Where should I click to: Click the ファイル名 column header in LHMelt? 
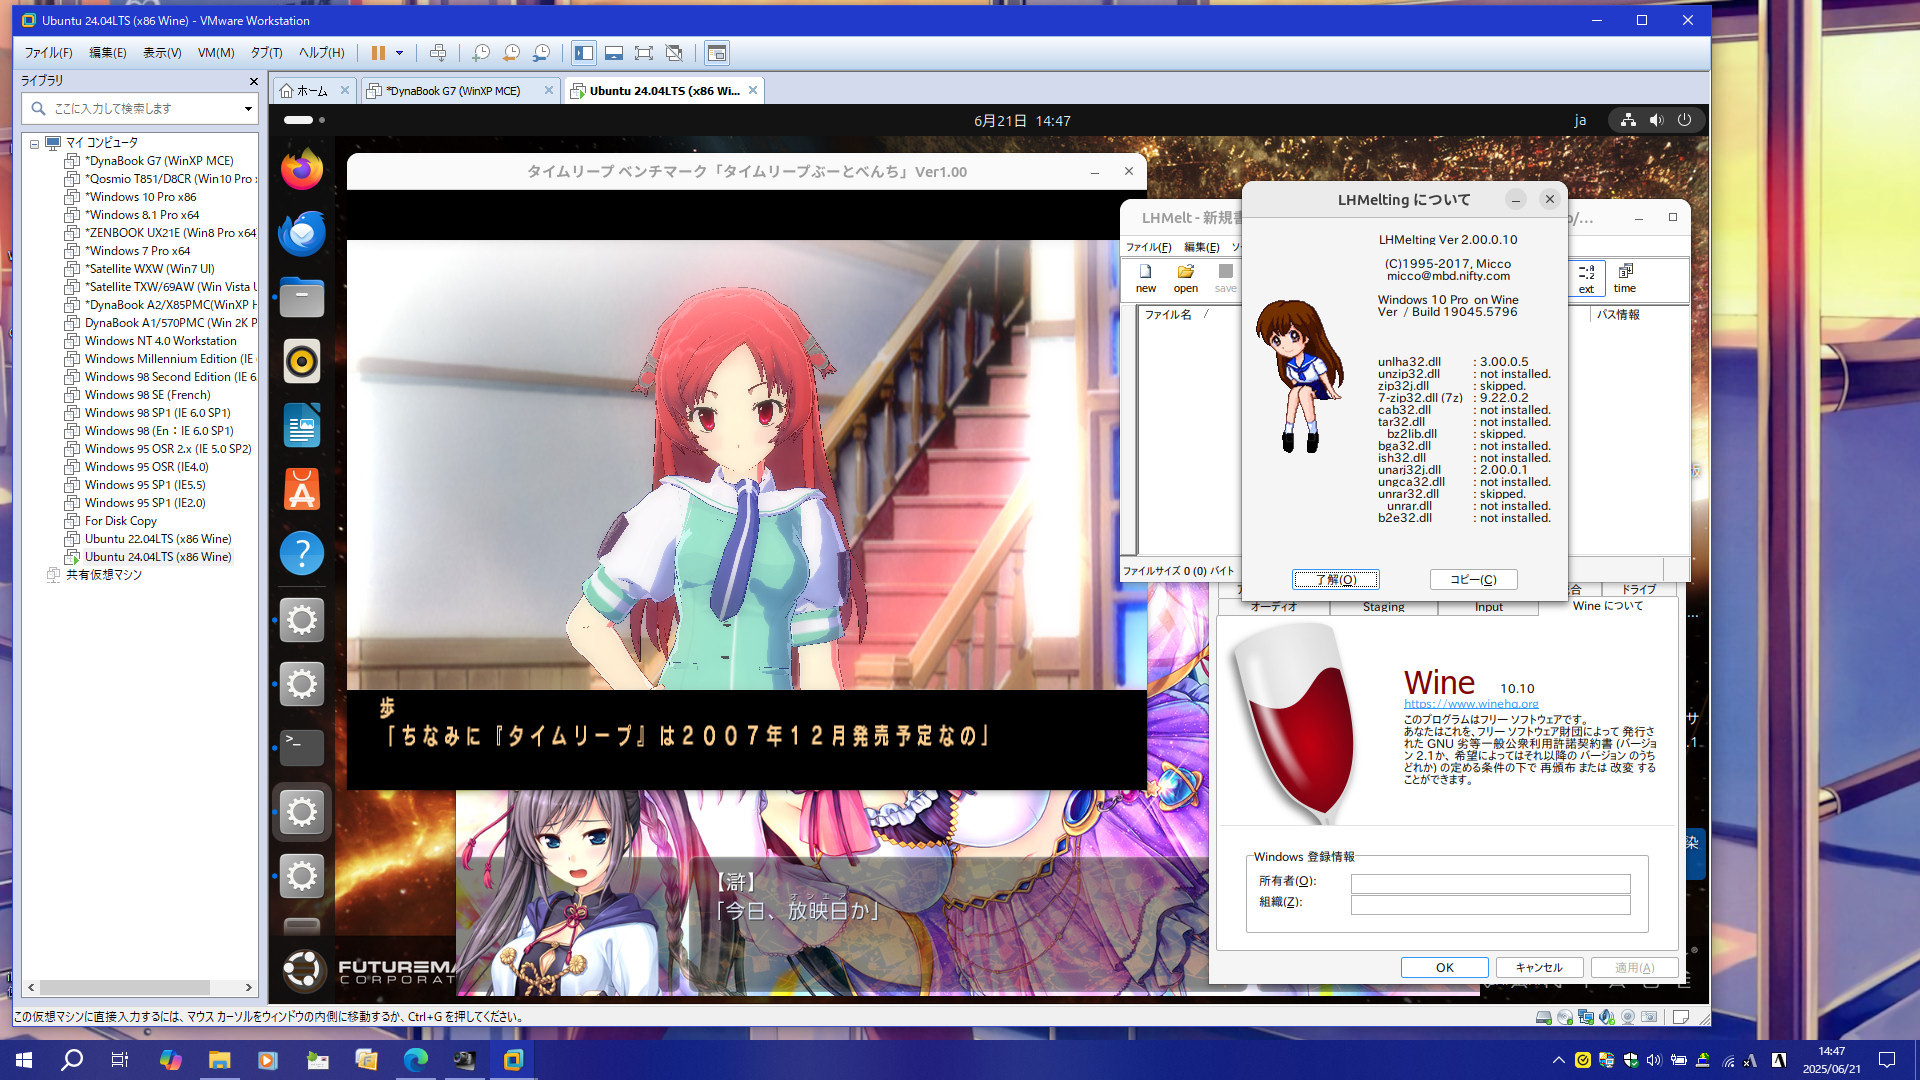coord(1168,315)
